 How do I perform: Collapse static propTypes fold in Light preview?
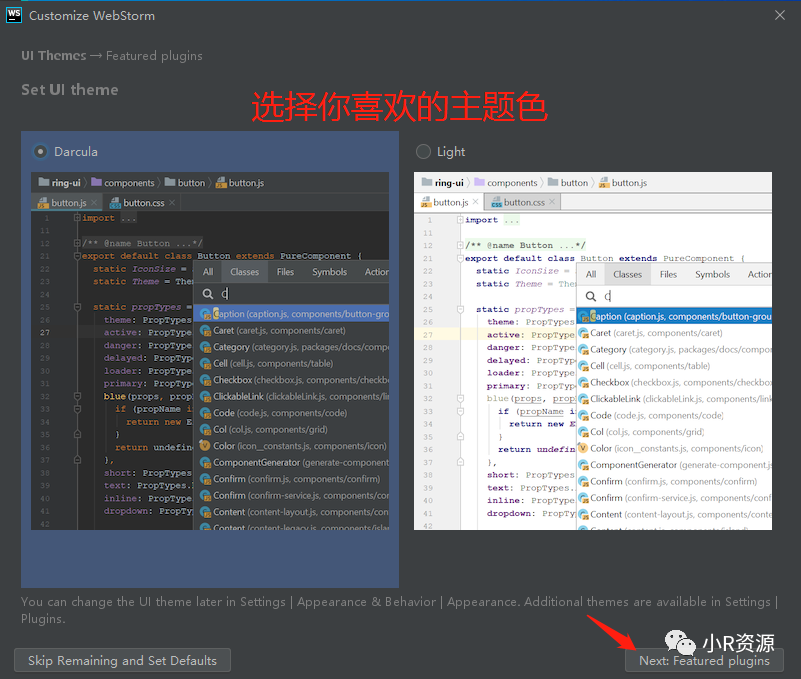point(460,310)
